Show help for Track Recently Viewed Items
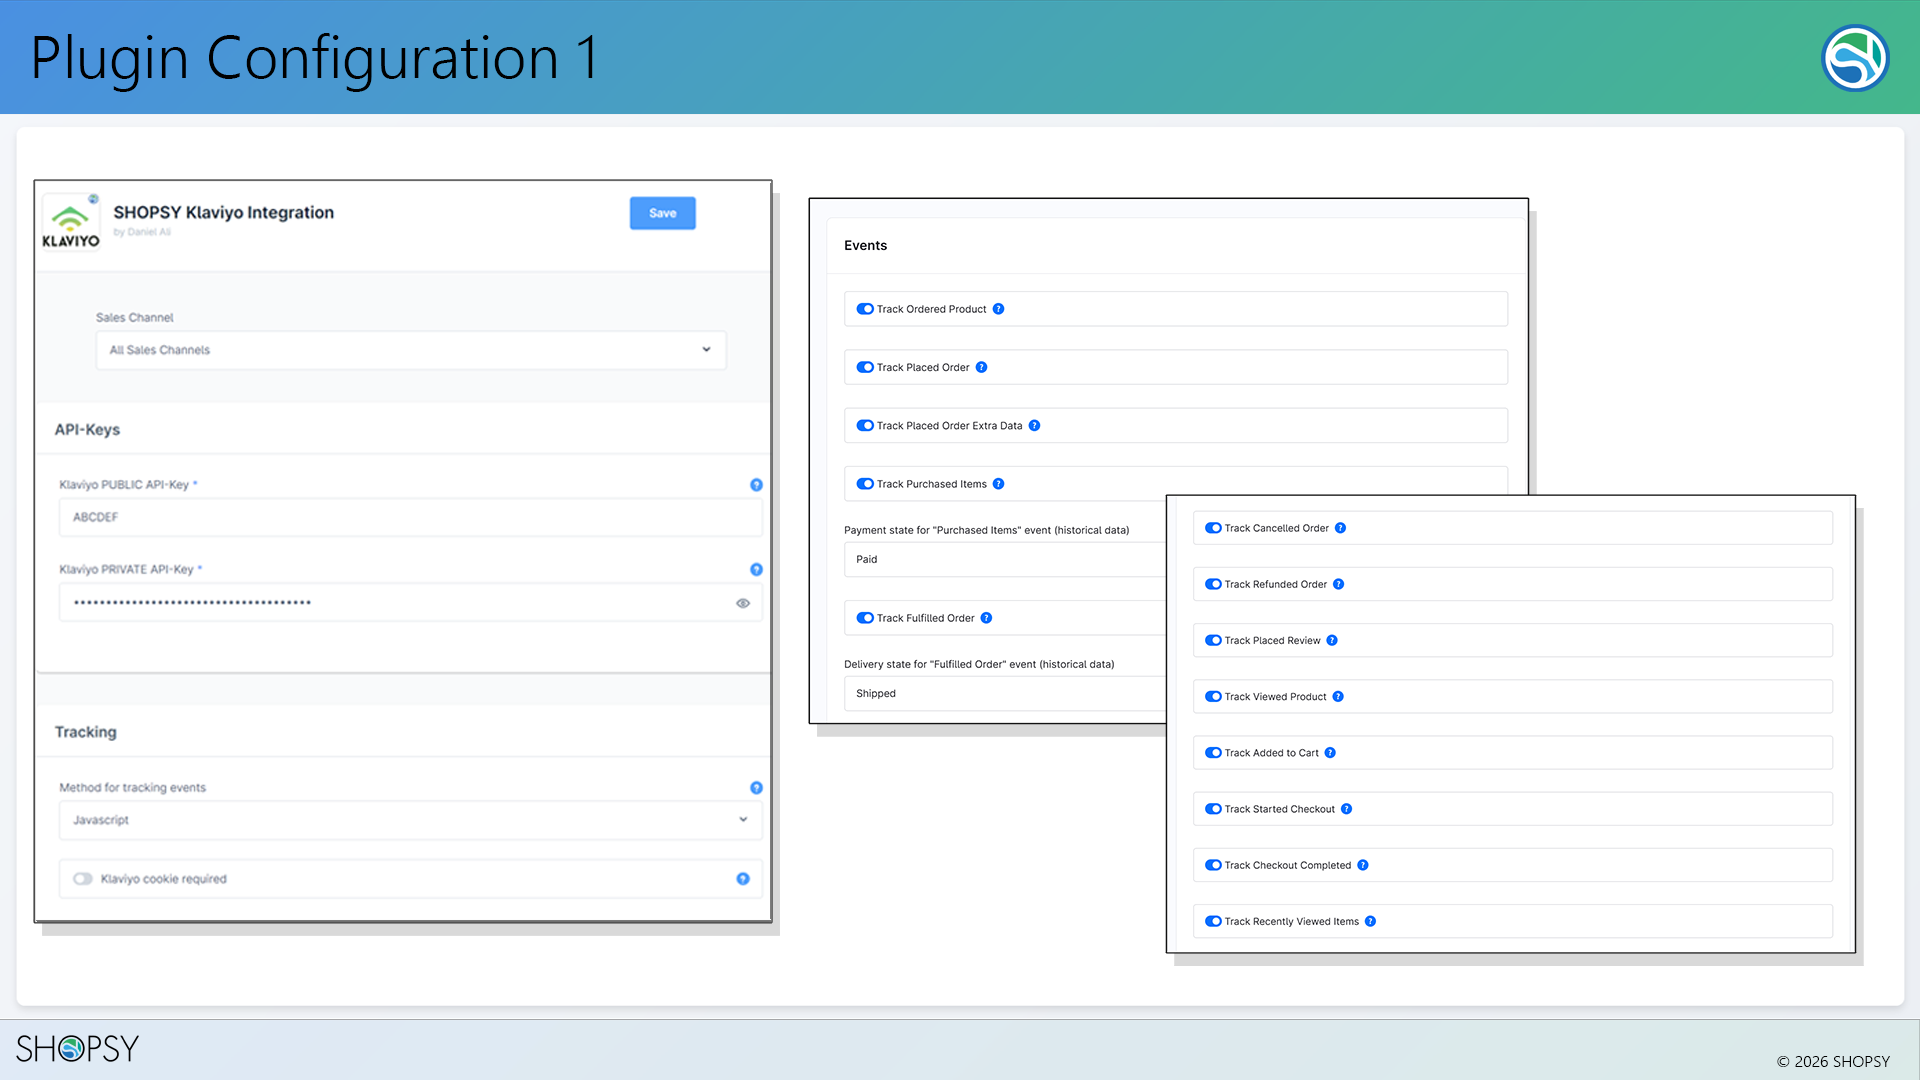 pyautogui.click(x=1370, y=922)
